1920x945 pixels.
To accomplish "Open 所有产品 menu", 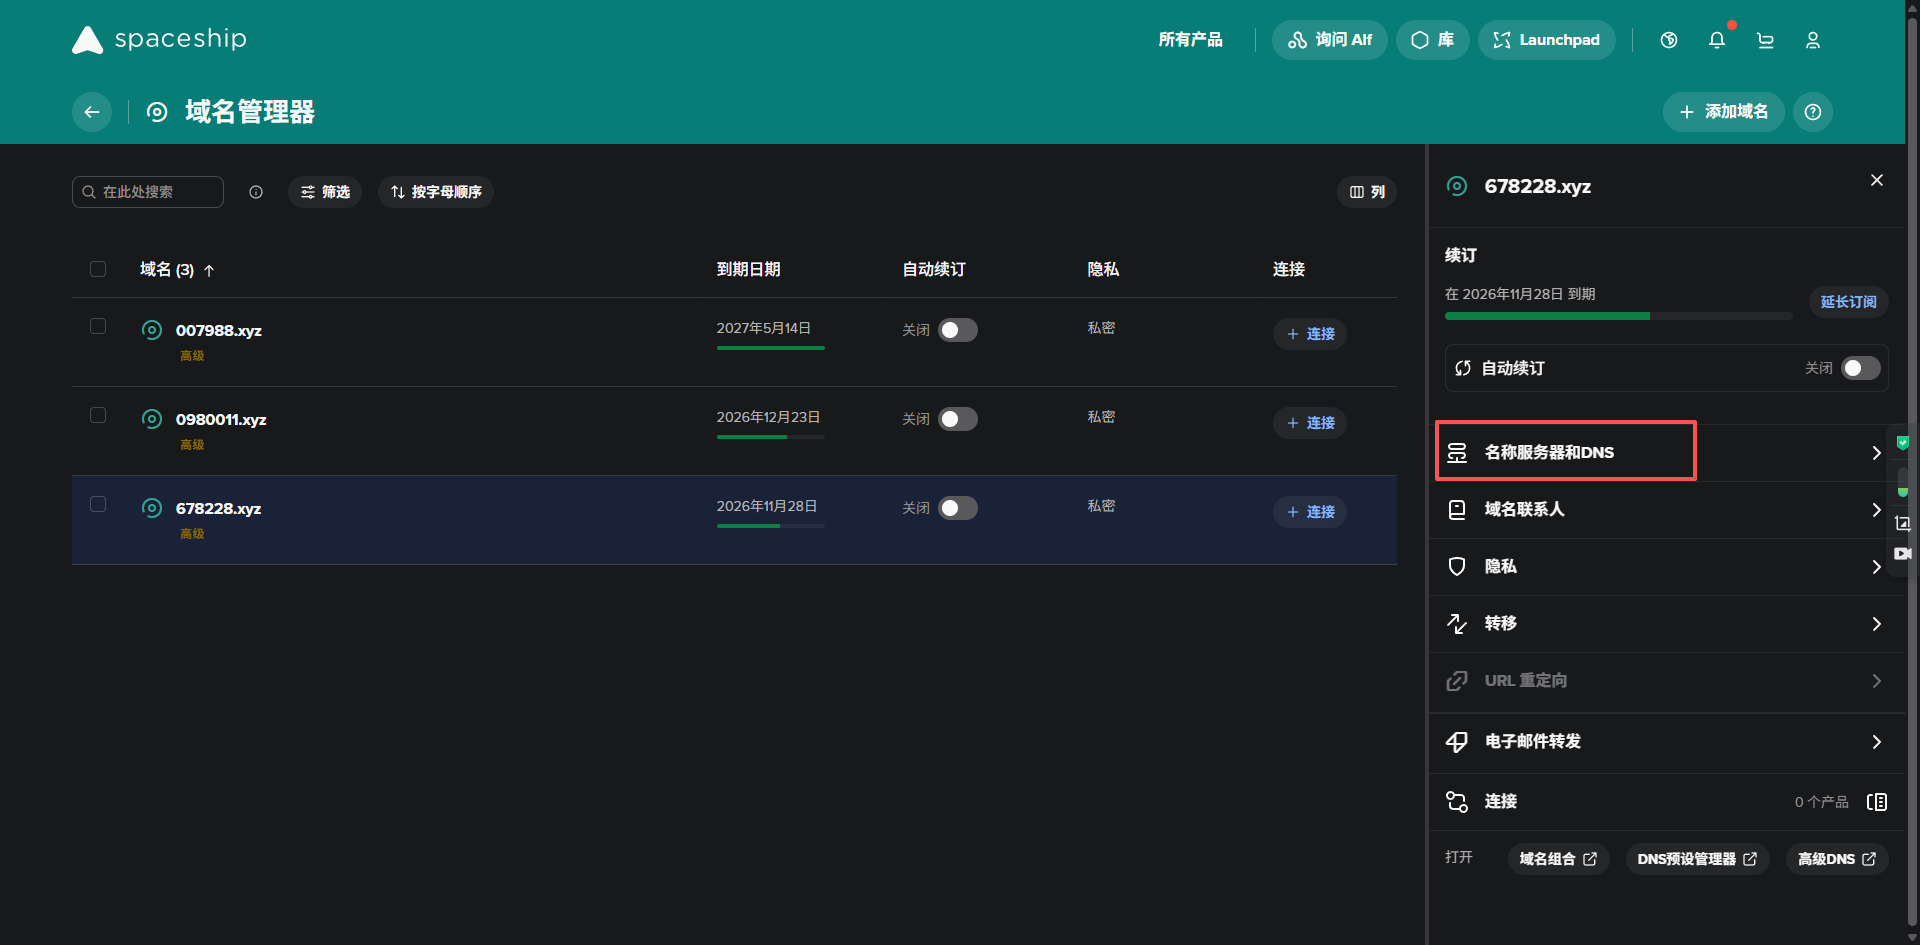I will coord(1190,40).
